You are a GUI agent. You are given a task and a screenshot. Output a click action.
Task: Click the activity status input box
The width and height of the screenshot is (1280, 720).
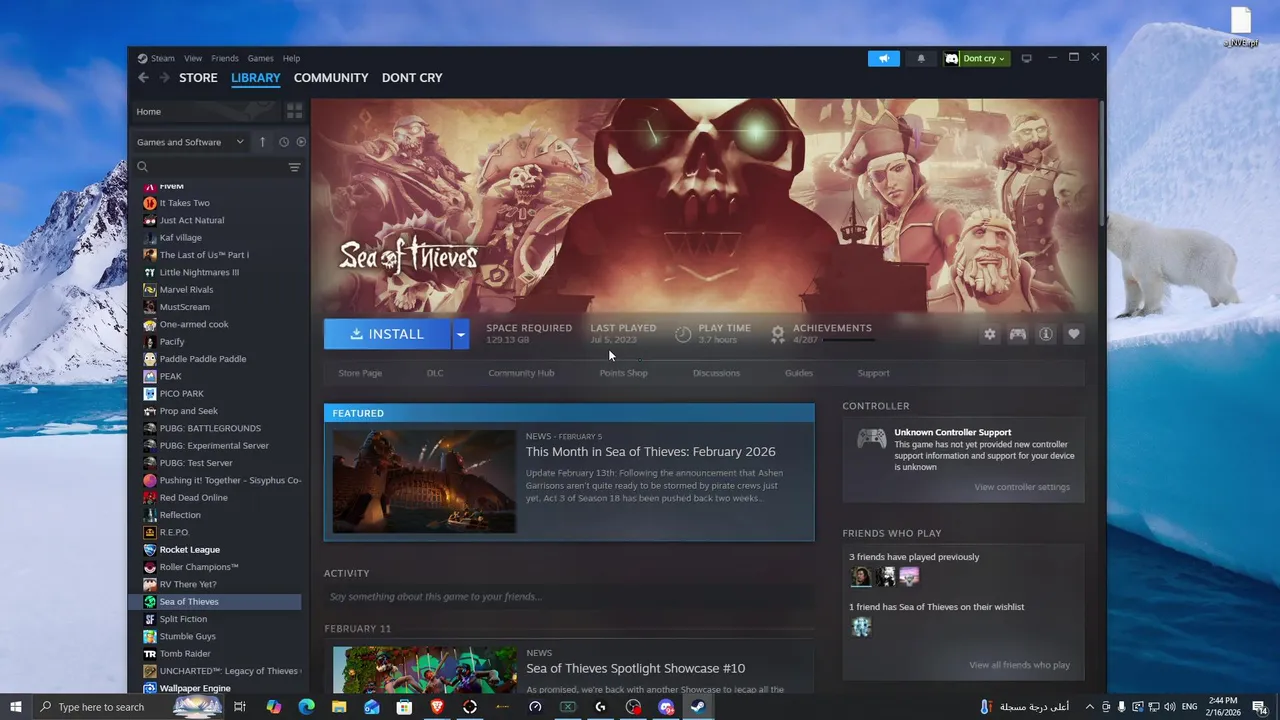(x=569, y=597)
